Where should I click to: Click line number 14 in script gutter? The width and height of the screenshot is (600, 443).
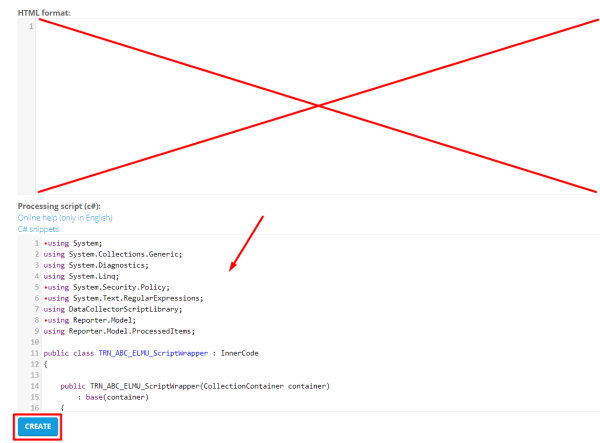[33, 386]
